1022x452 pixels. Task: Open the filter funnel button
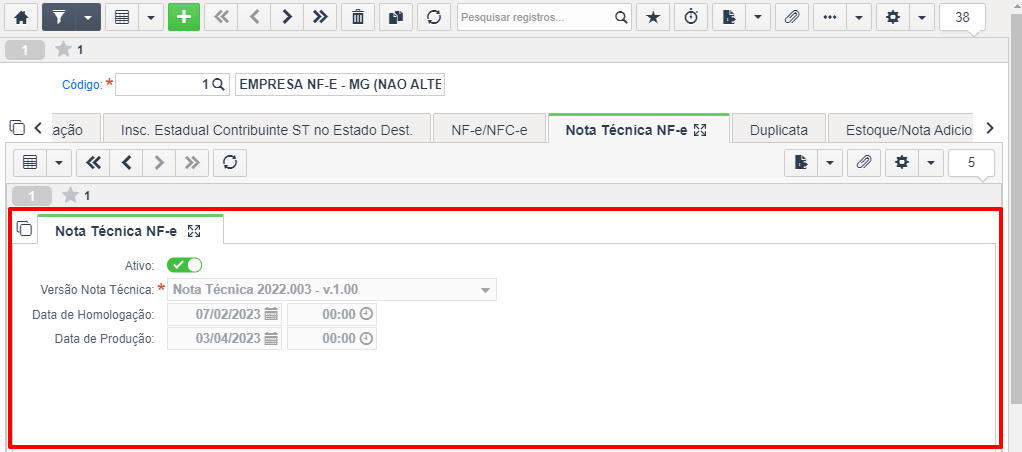[x=59, y=18]
